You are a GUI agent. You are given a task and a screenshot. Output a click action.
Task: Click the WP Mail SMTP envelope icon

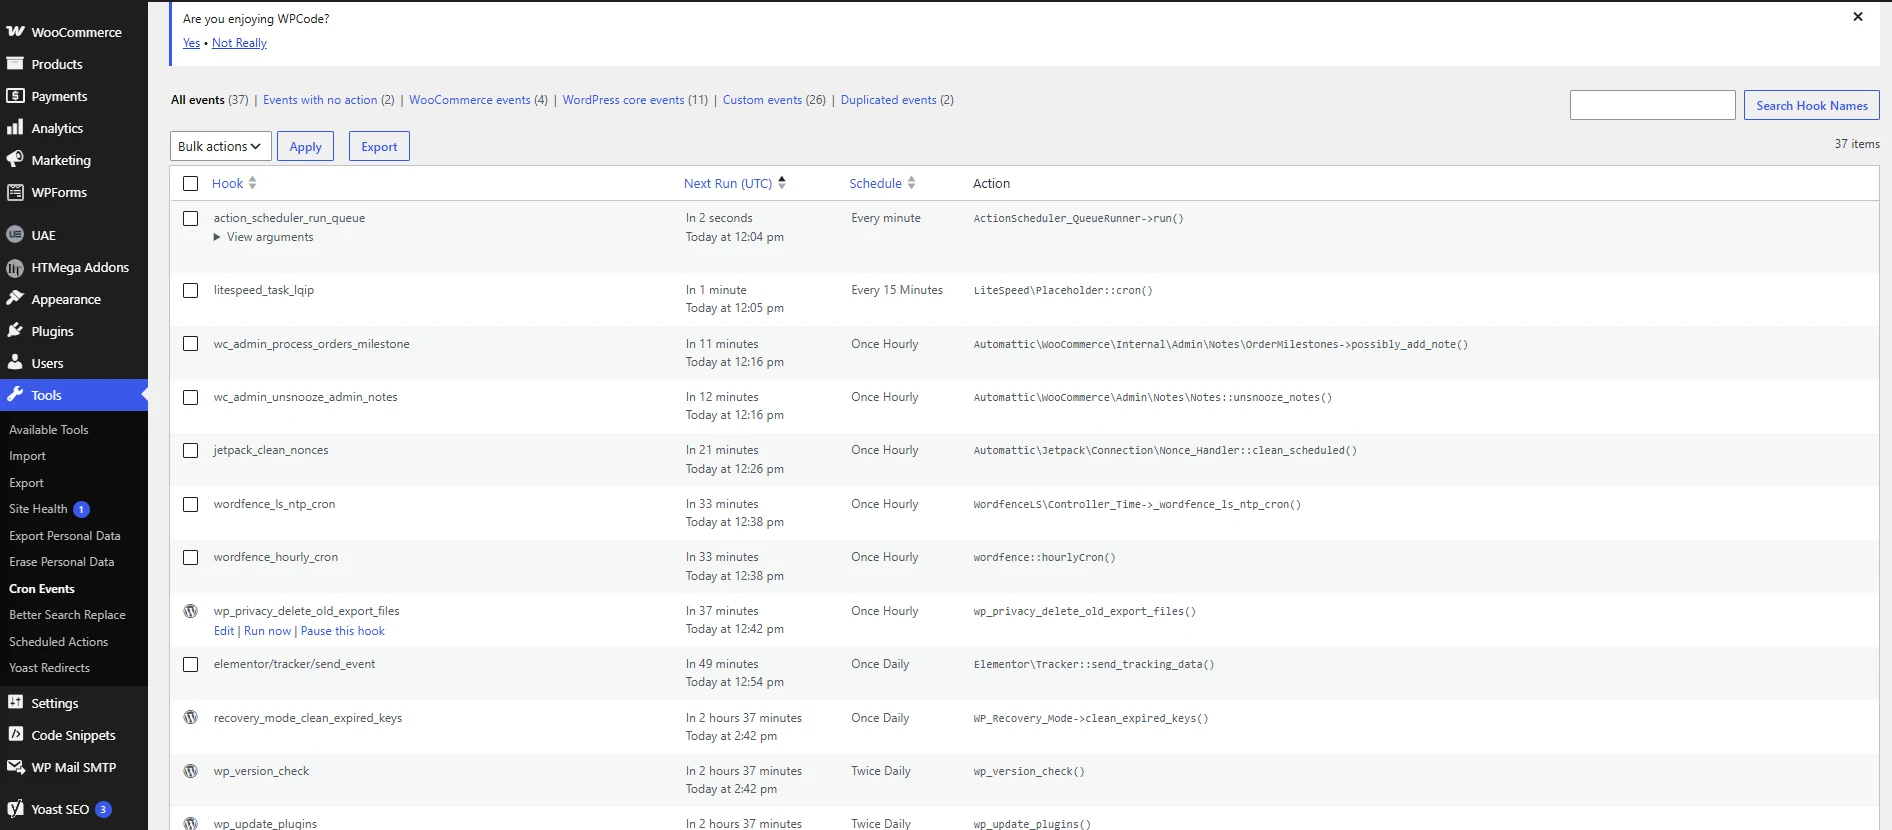(15, 767)
